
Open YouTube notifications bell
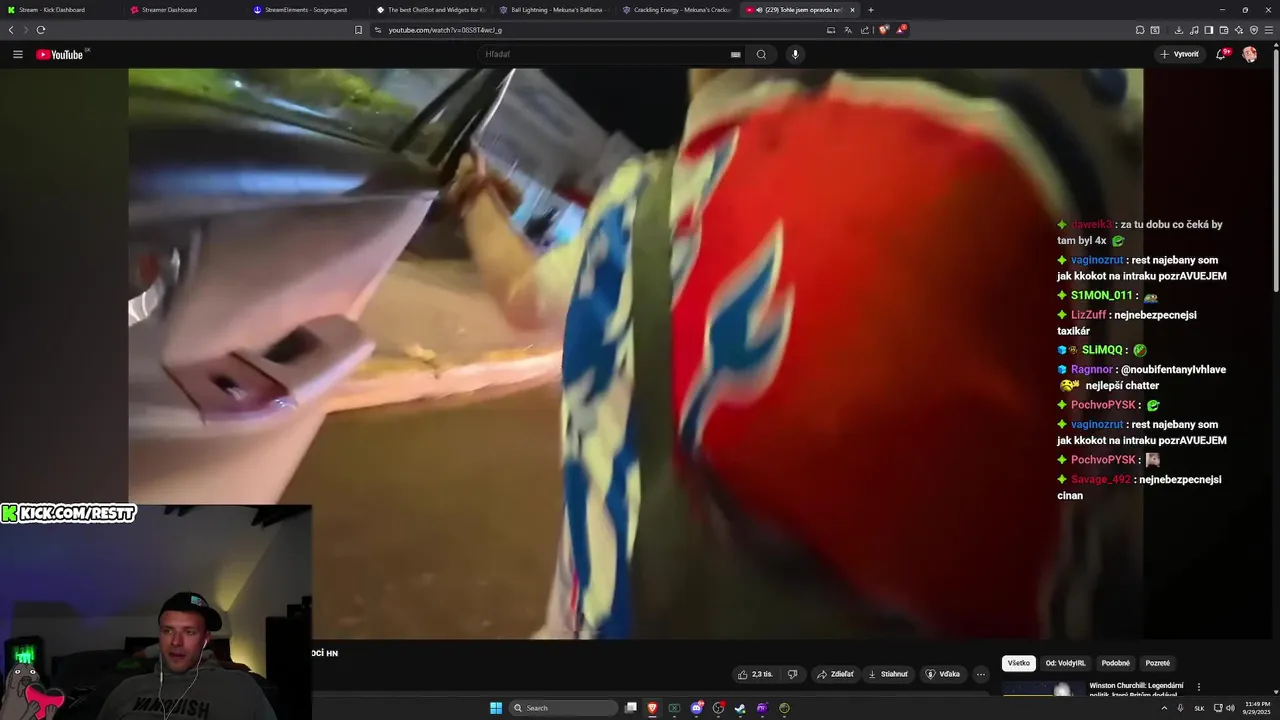[1221, 54]
